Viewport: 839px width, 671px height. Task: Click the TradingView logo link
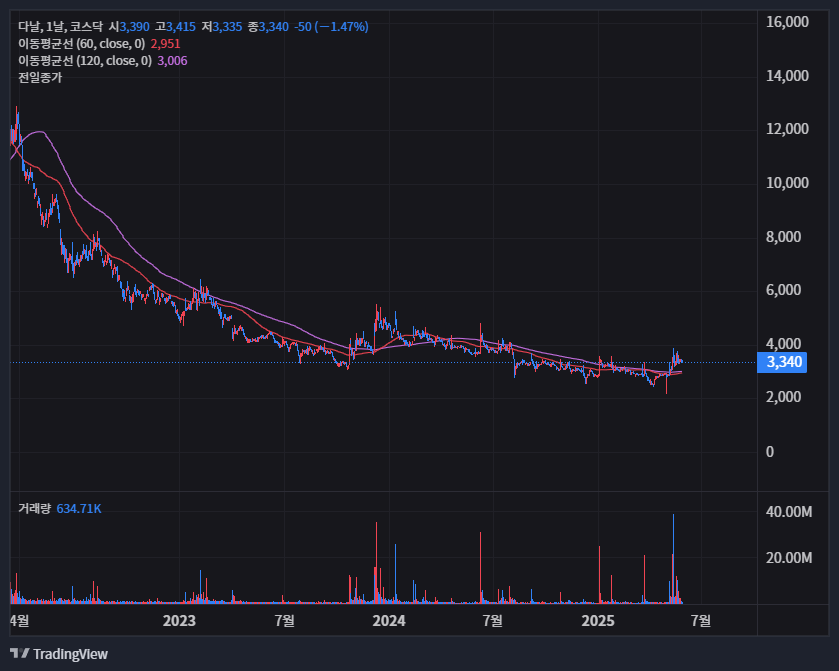tap(59, 654)
